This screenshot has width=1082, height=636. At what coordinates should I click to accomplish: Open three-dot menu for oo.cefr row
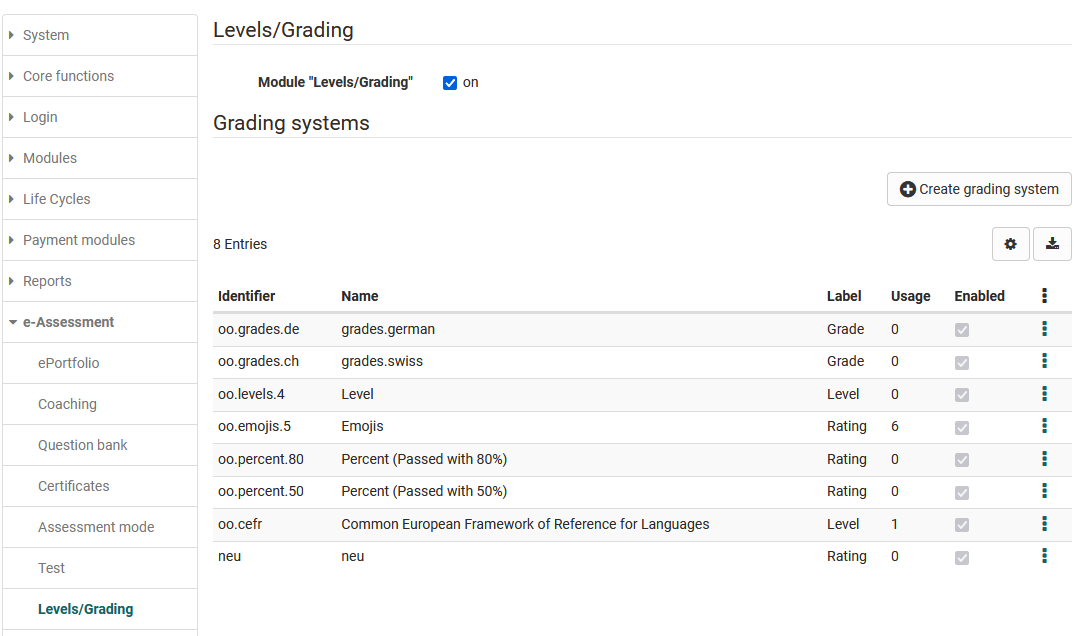[x=1044, y=524]
